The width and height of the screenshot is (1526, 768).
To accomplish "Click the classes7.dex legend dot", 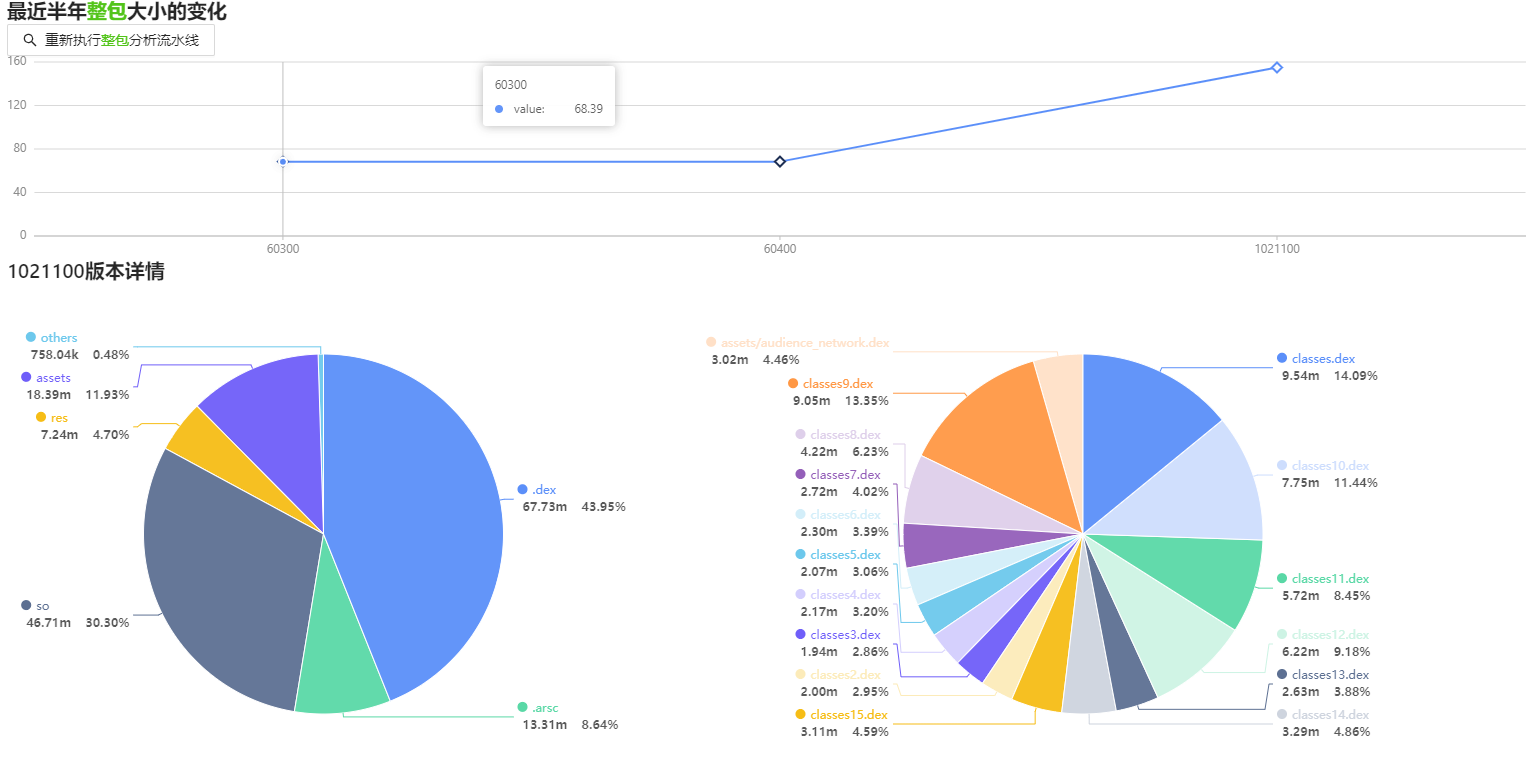I will pos(801,474).
